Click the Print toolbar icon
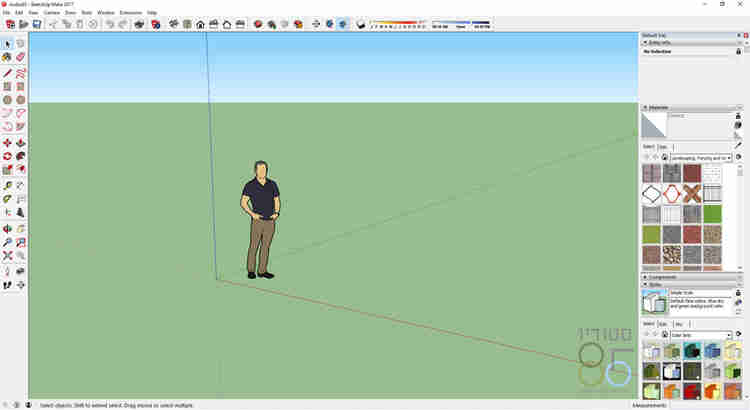The image size is (750, 410). (139, 24)
